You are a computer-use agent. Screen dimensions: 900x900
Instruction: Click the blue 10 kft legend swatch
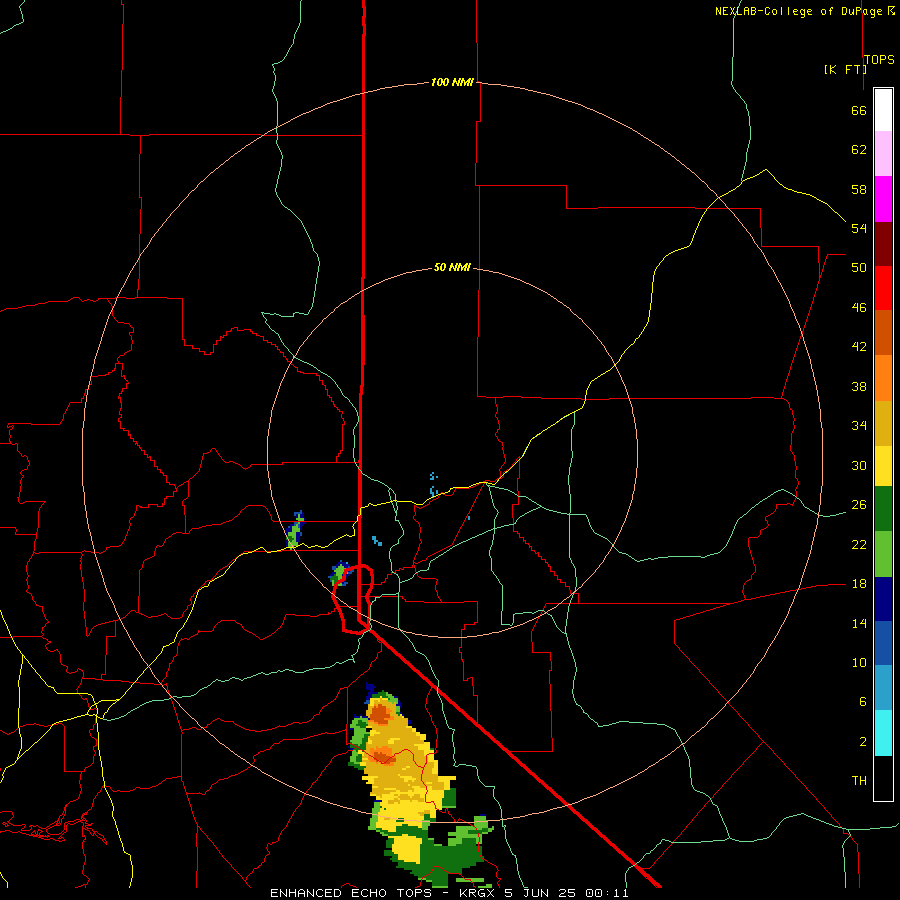click(x=883, y=643)
